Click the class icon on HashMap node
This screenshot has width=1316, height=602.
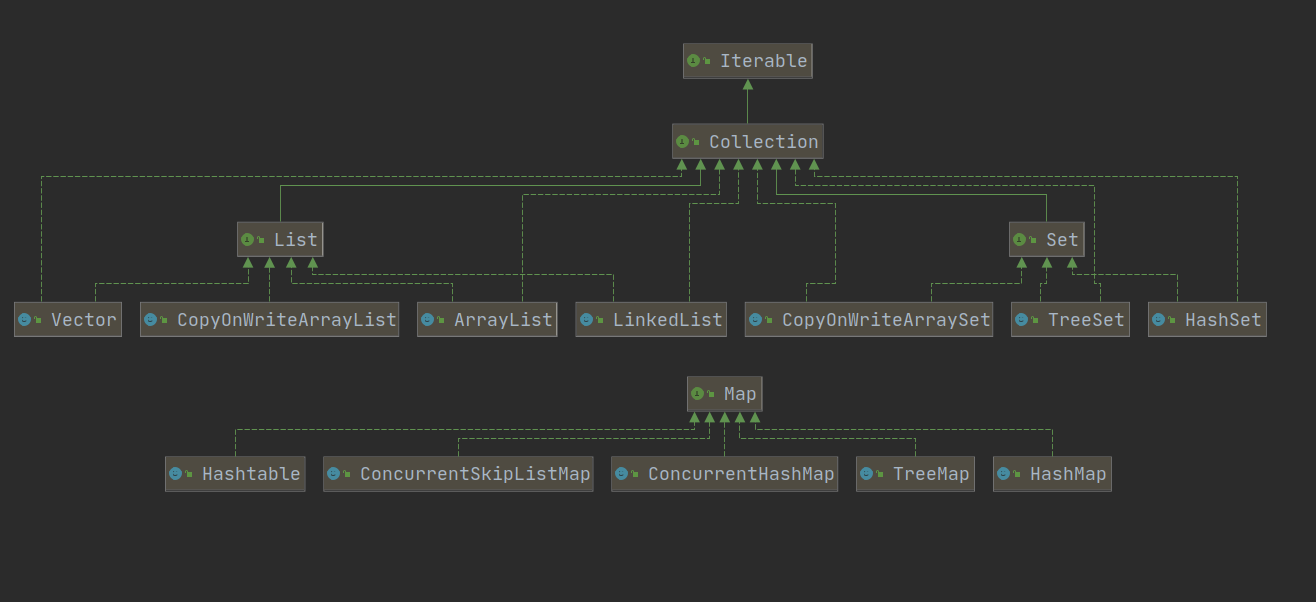tap(1003, 474)
